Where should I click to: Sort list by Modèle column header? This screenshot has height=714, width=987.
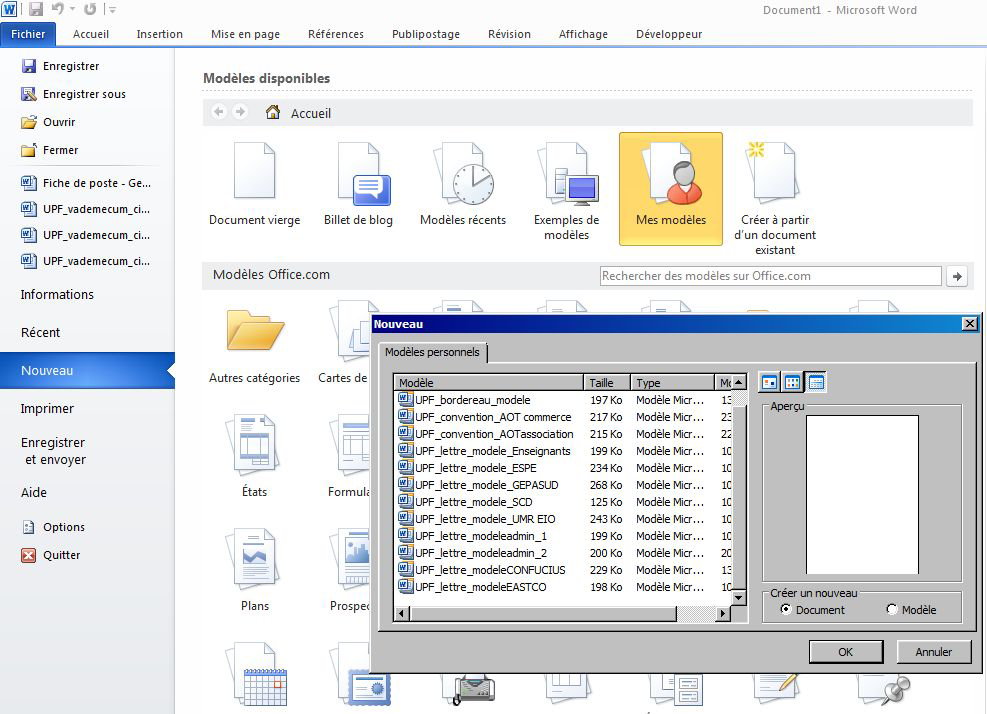488,383
